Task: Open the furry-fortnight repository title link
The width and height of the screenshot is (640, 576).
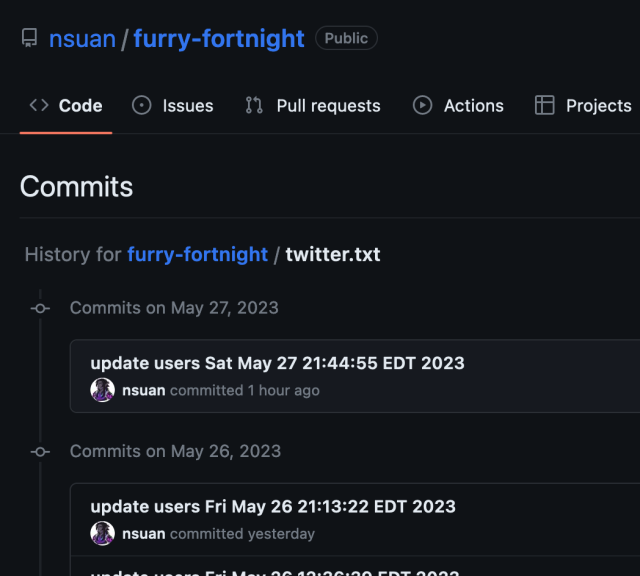Action: (219, 39)
